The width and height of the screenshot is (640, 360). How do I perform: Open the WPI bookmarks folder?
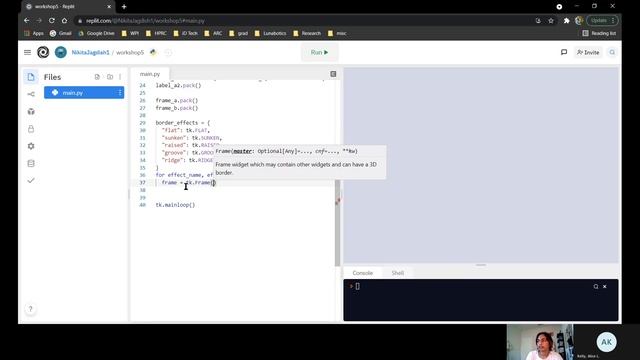[x=131, y=33]
